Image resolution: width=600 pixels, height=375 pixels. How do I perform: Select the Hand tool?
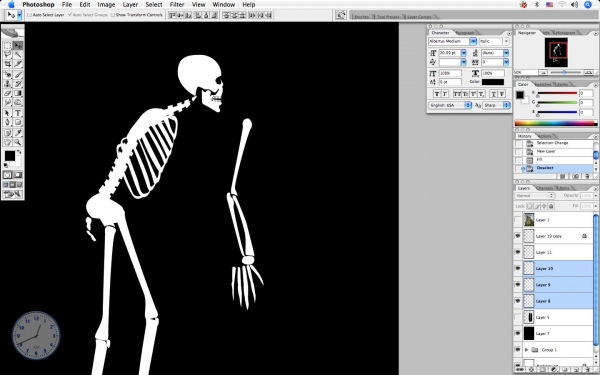(x=7, y=142)
